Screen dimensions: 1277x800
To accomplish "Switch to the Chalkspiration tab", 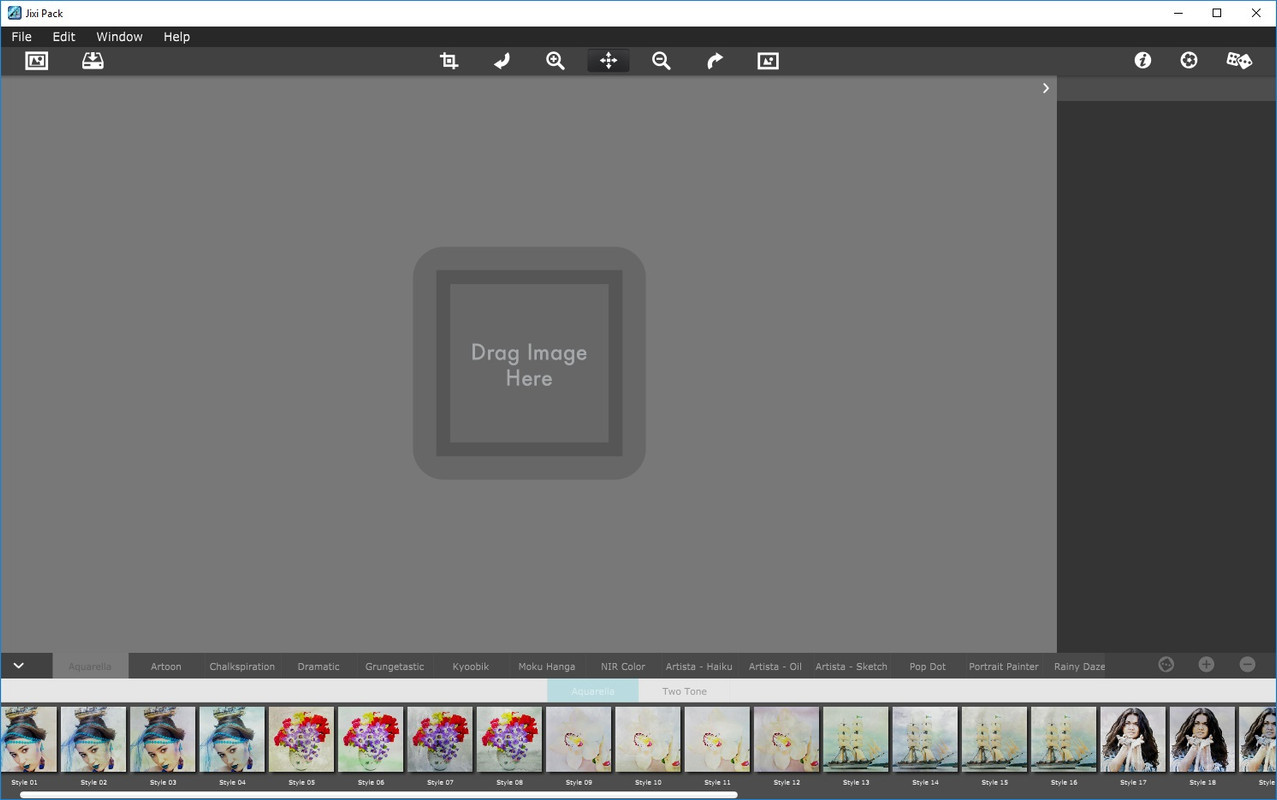I will [x=242, y=666].
